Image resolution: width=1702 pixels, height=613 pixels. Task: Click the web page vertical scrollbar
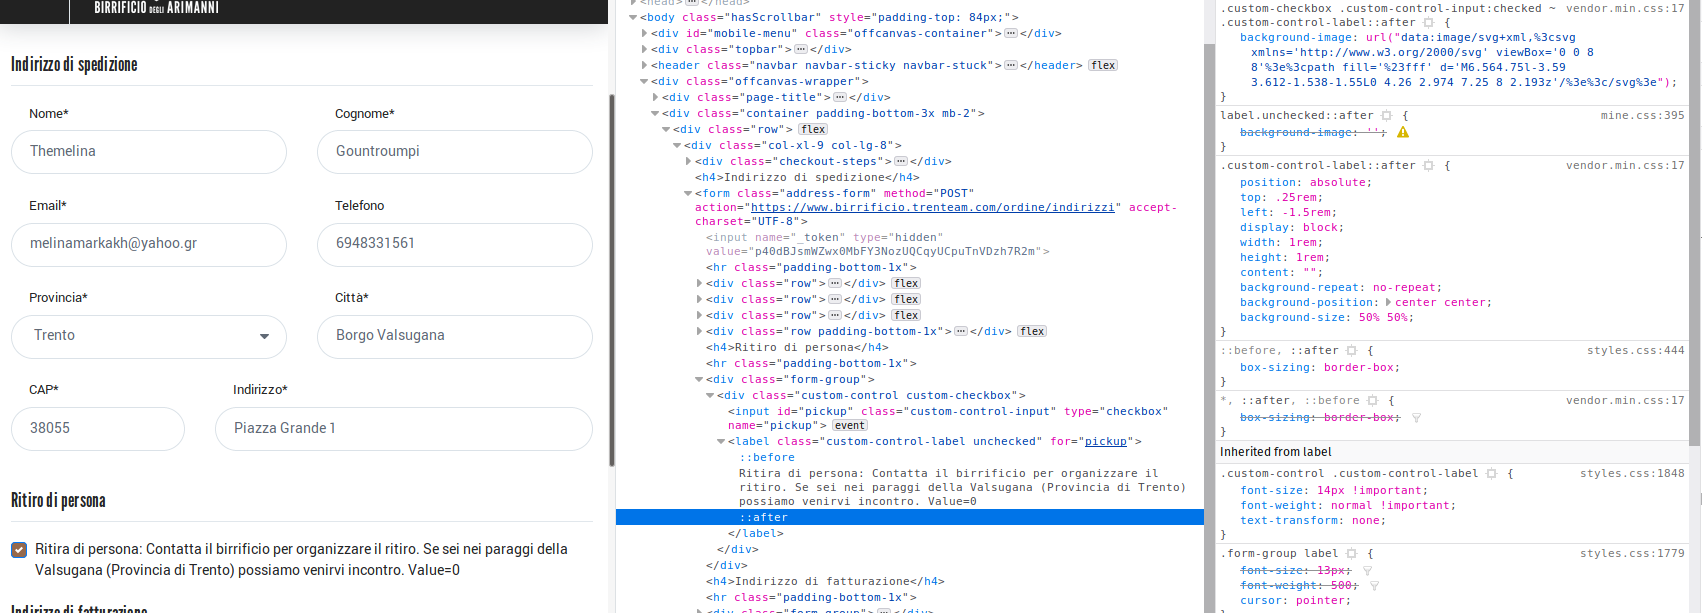[612, 280]
